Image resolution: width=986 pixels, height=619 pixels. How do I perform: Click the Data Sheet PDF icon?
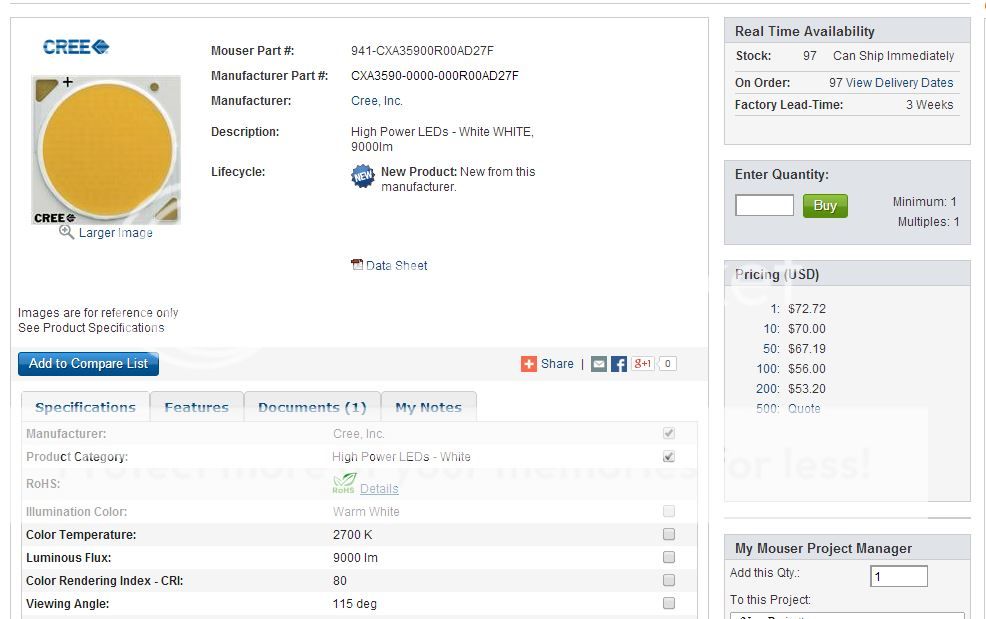pyautogui.click(x=357, y=265)
